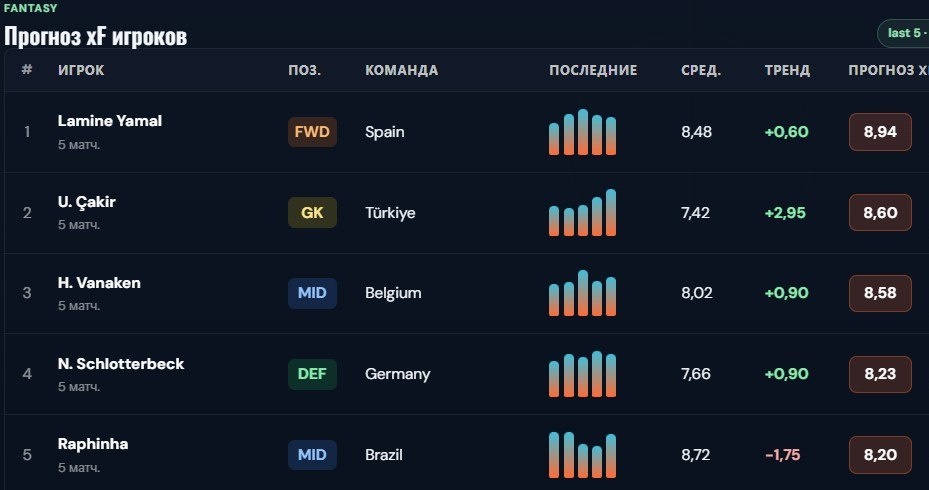929x490 pixels.
Task: Sort by the СРЕД. column header
Action: pyautogui.click(x=701, y=70)
